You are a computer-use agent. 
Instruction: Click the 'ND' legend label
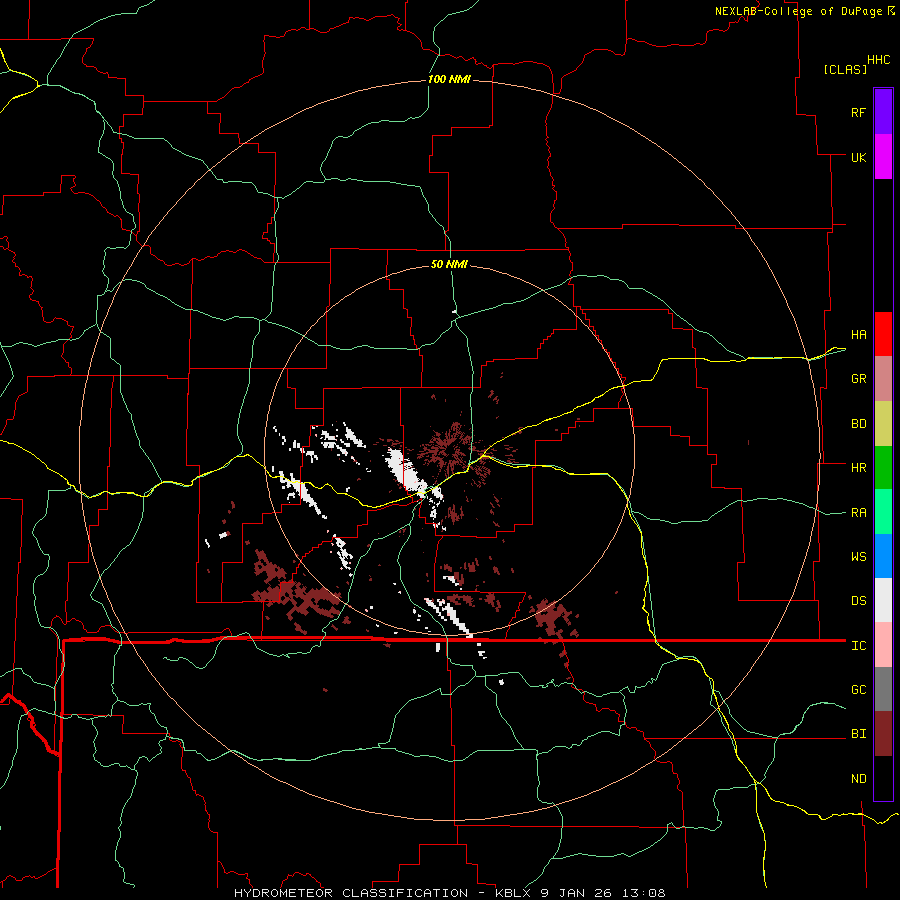(x=858, y=779)
